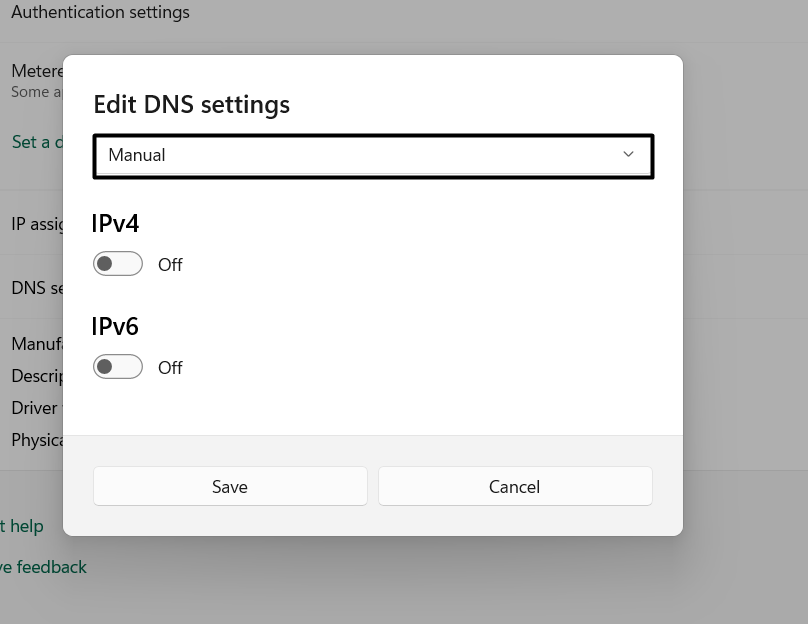808x624 pixels.
Task: Click the Edit DNS settings title
Action: click(x=191, y=105)
